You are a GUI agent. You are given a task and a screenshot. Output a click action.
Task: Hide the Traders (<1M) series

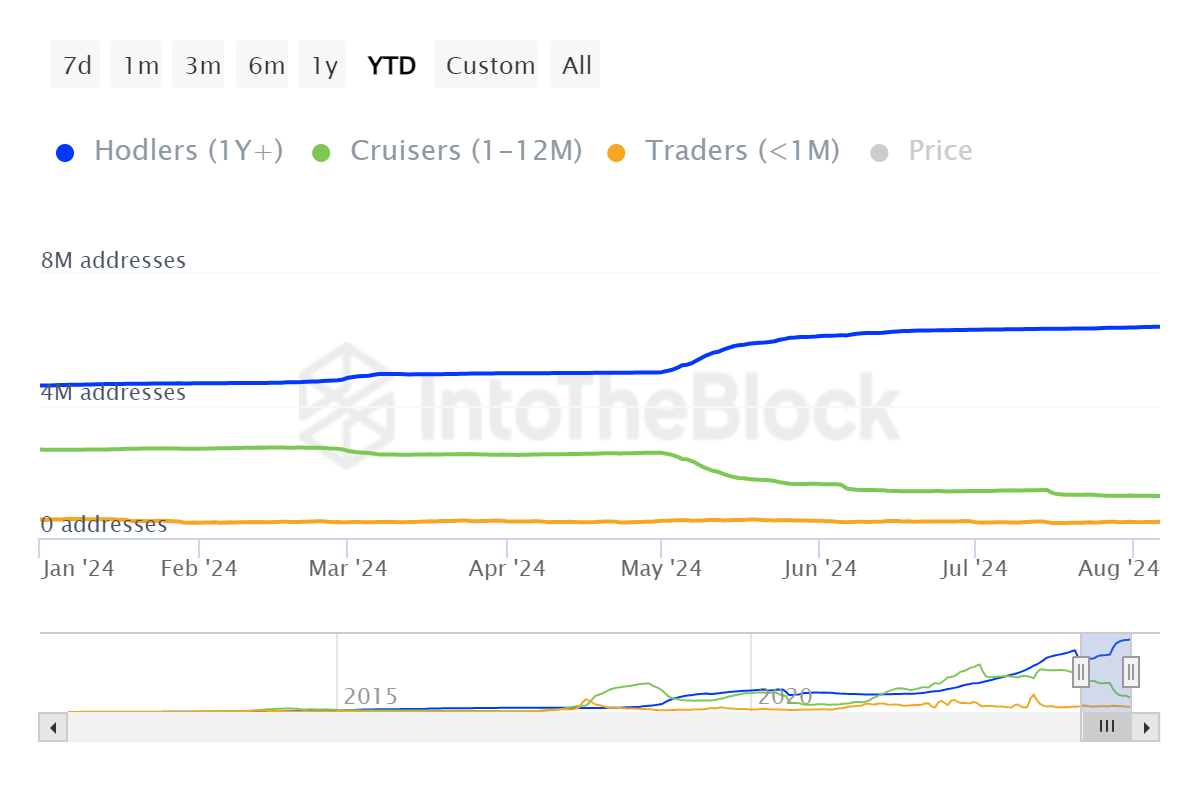coord(742,151)
